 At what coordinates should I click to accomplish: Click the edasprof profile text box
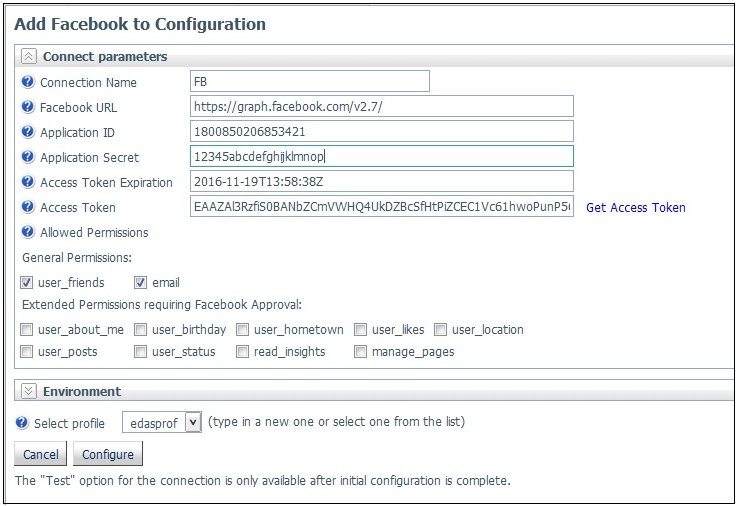tap(154, 422)
